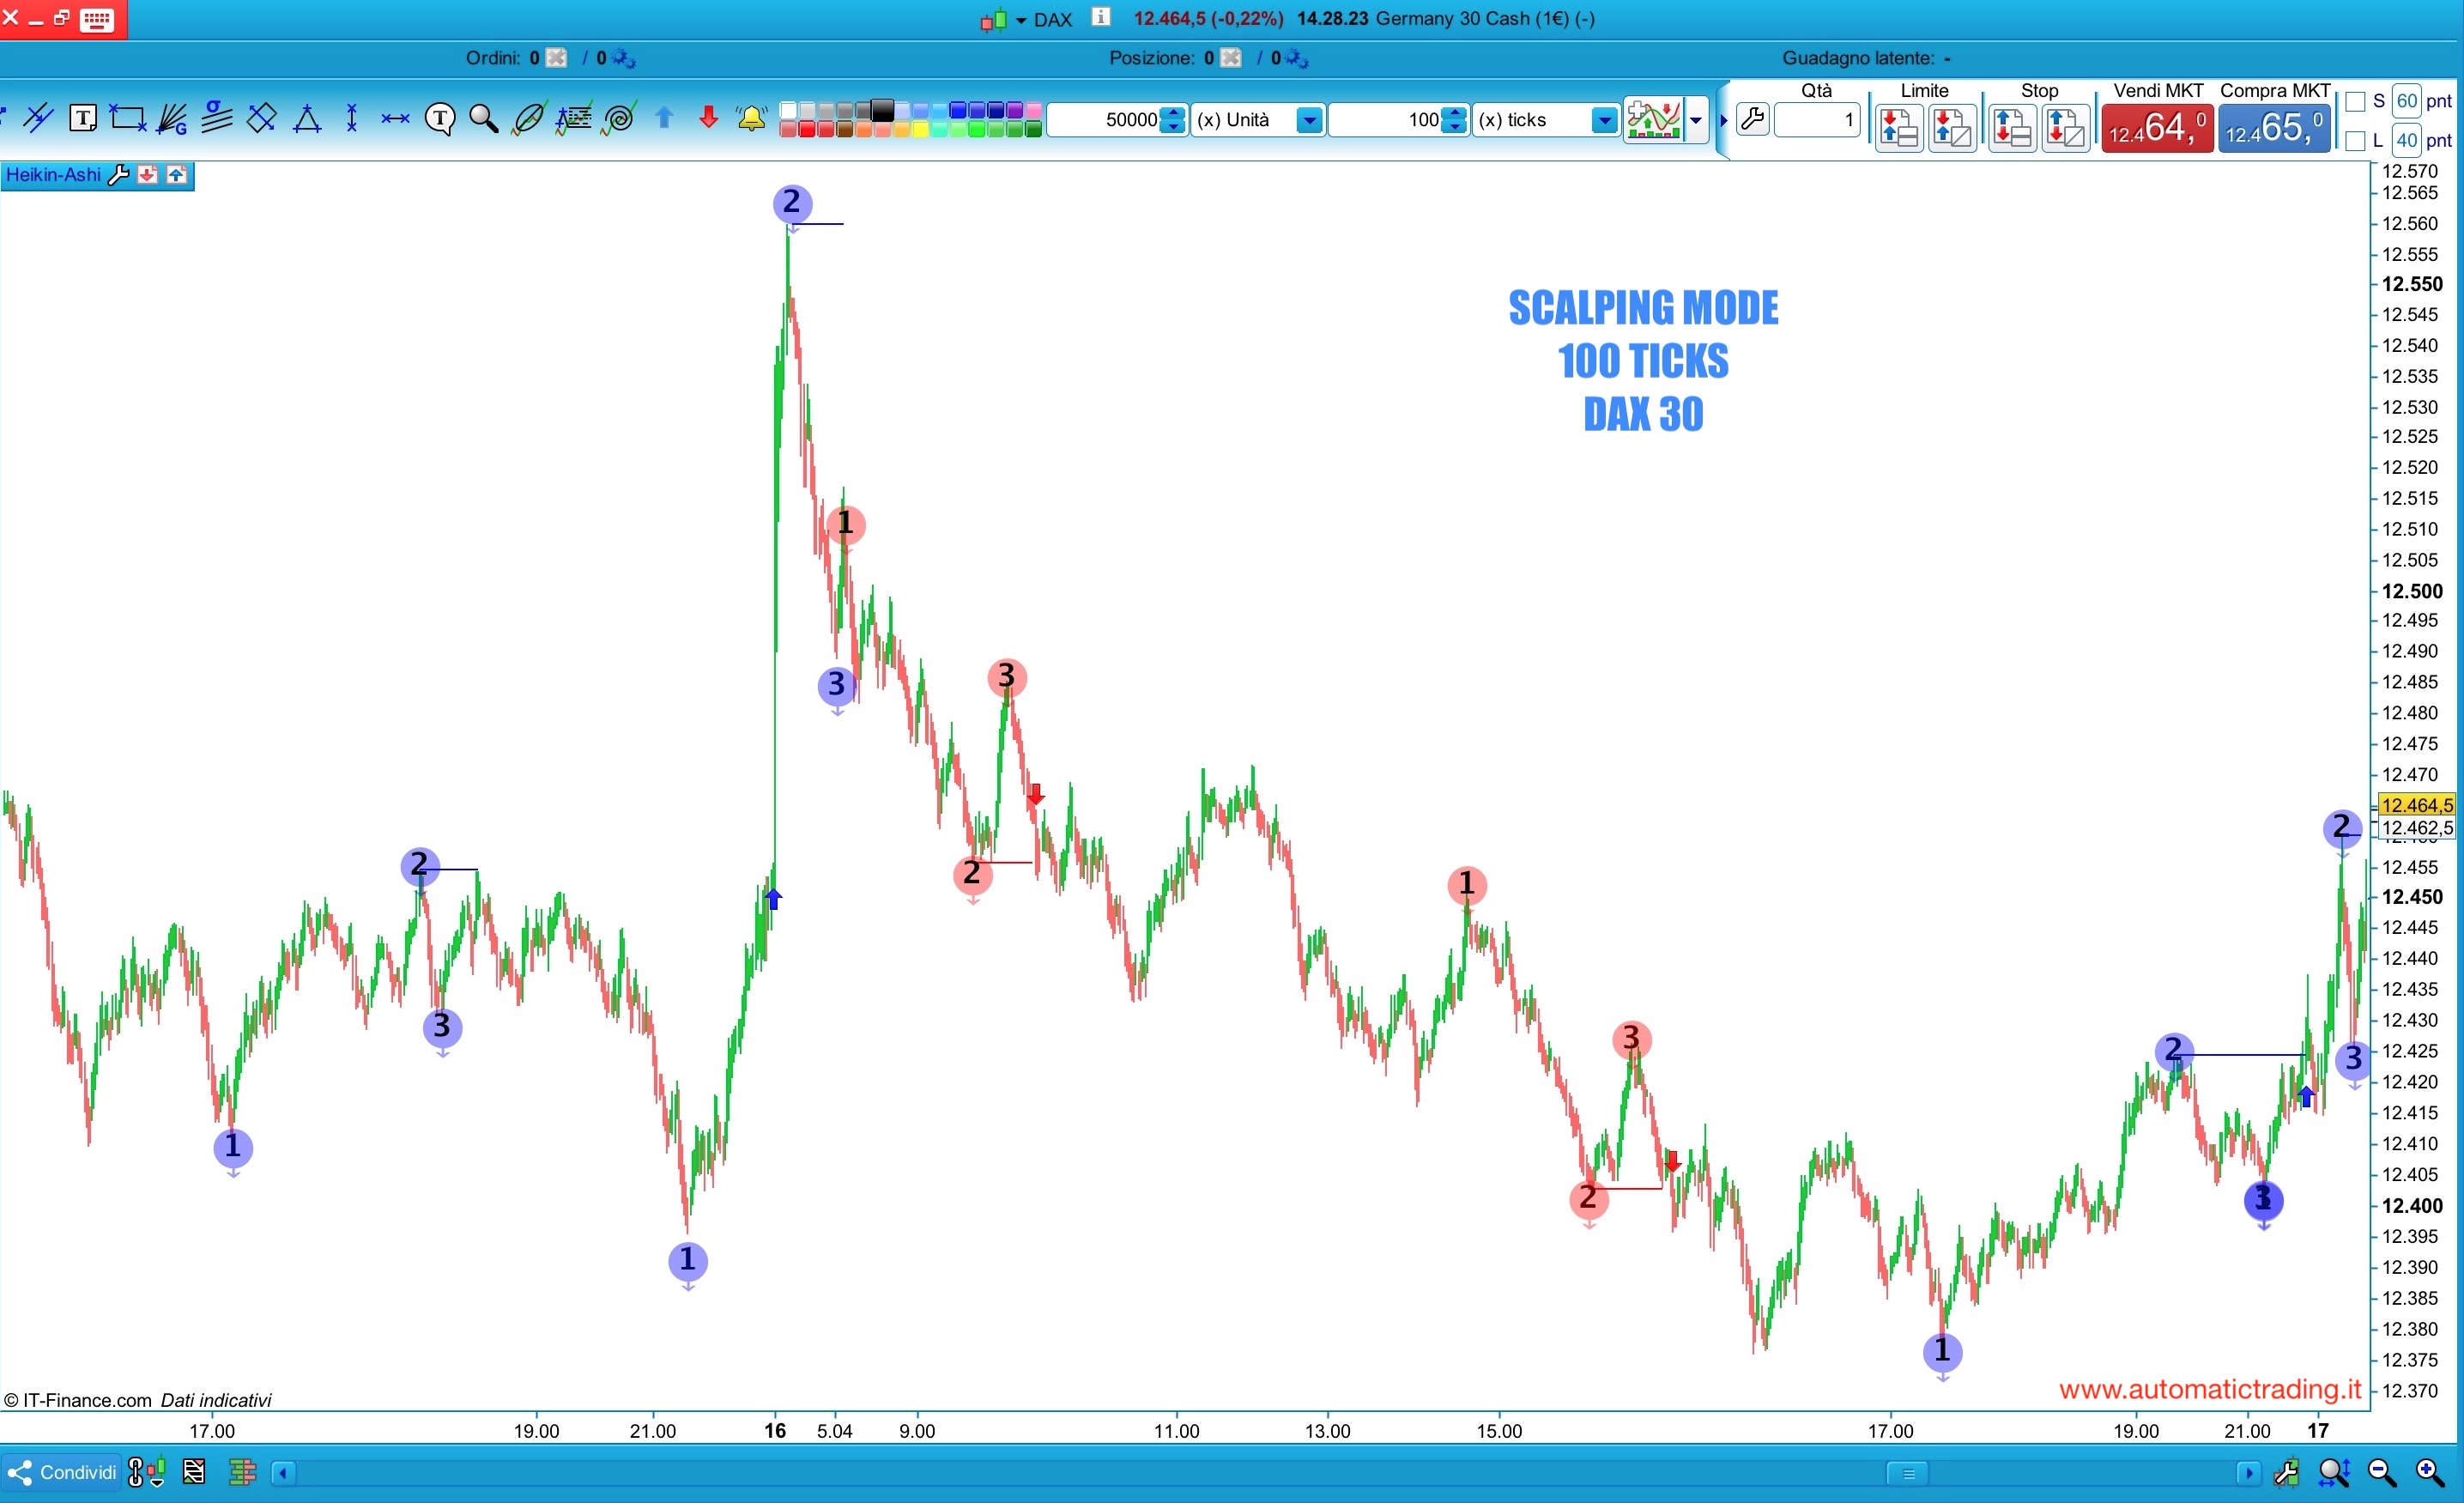
Task: Open Heikin-Ashi indicator settings wrench
Action: [119, 176]
